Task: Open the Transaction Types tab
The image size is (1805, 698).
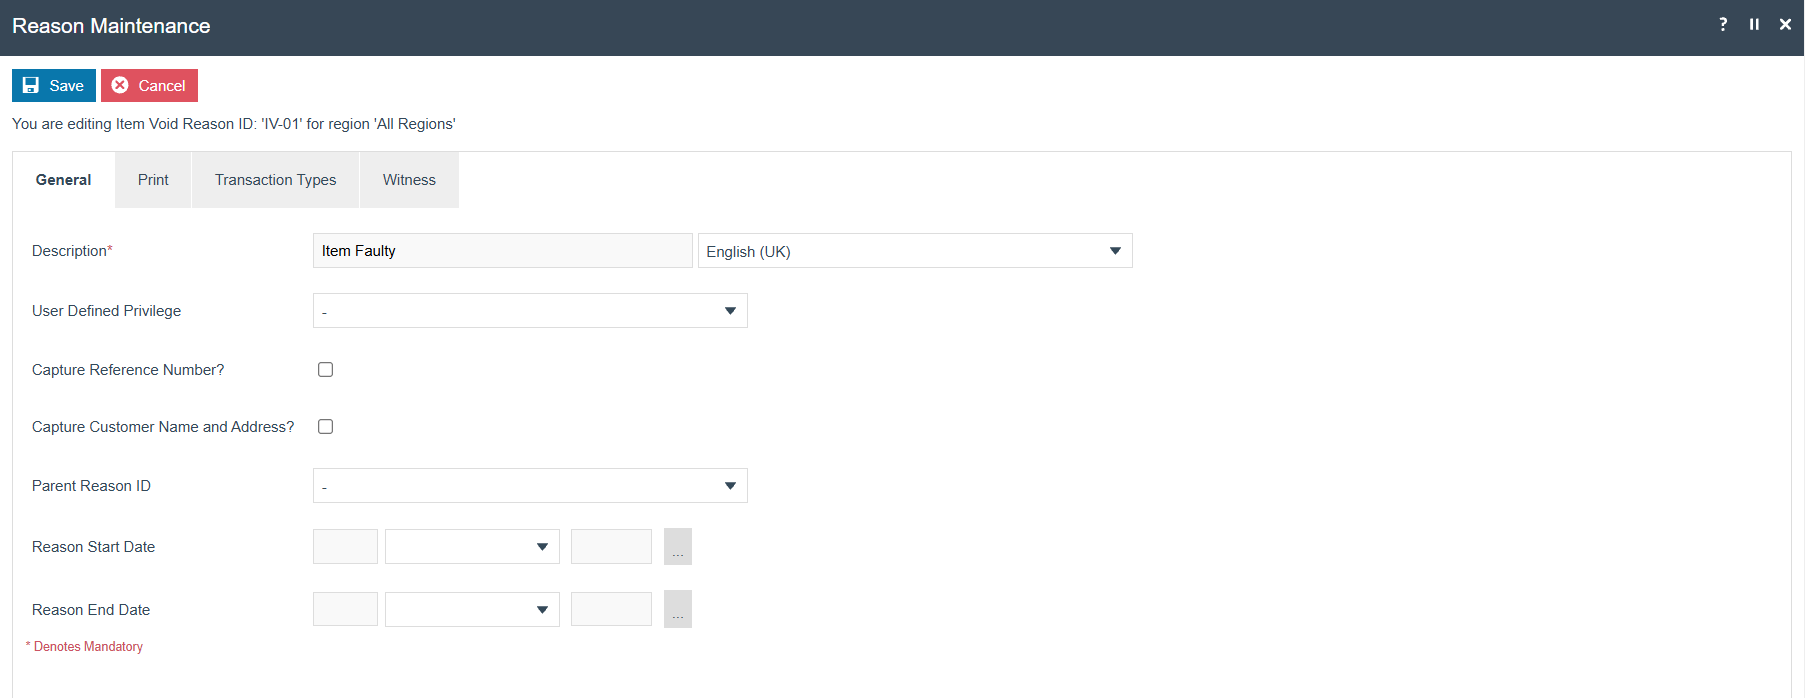Action: 275,180
